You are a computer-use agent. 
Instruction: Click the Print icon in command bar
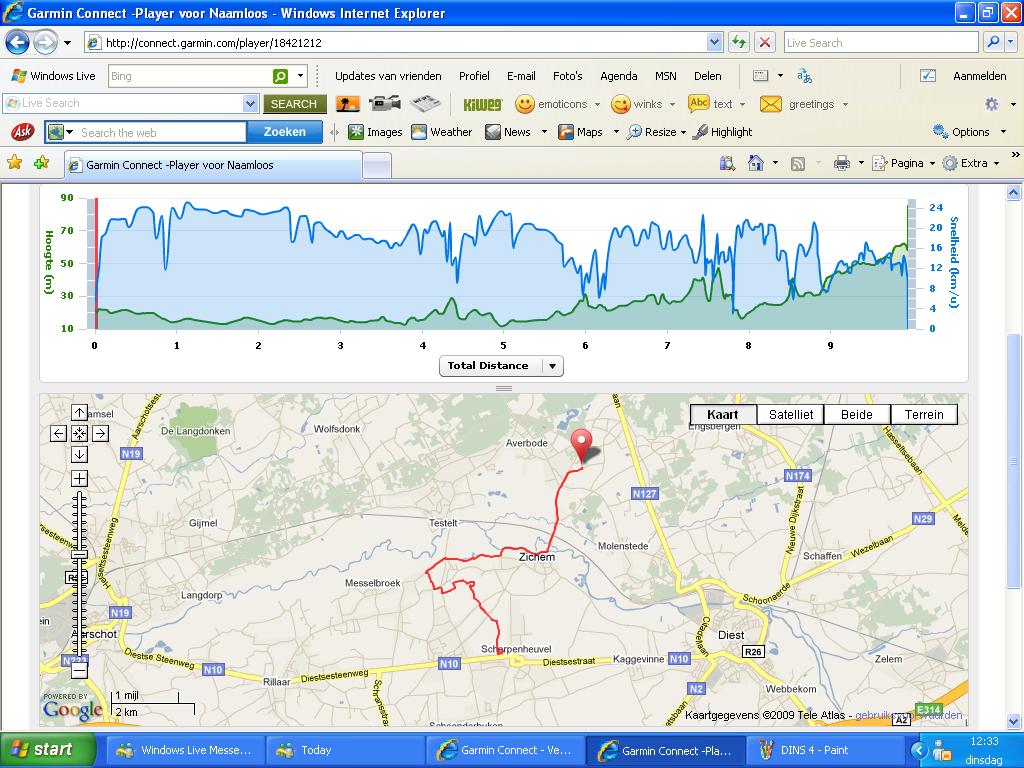click(842, 163)
